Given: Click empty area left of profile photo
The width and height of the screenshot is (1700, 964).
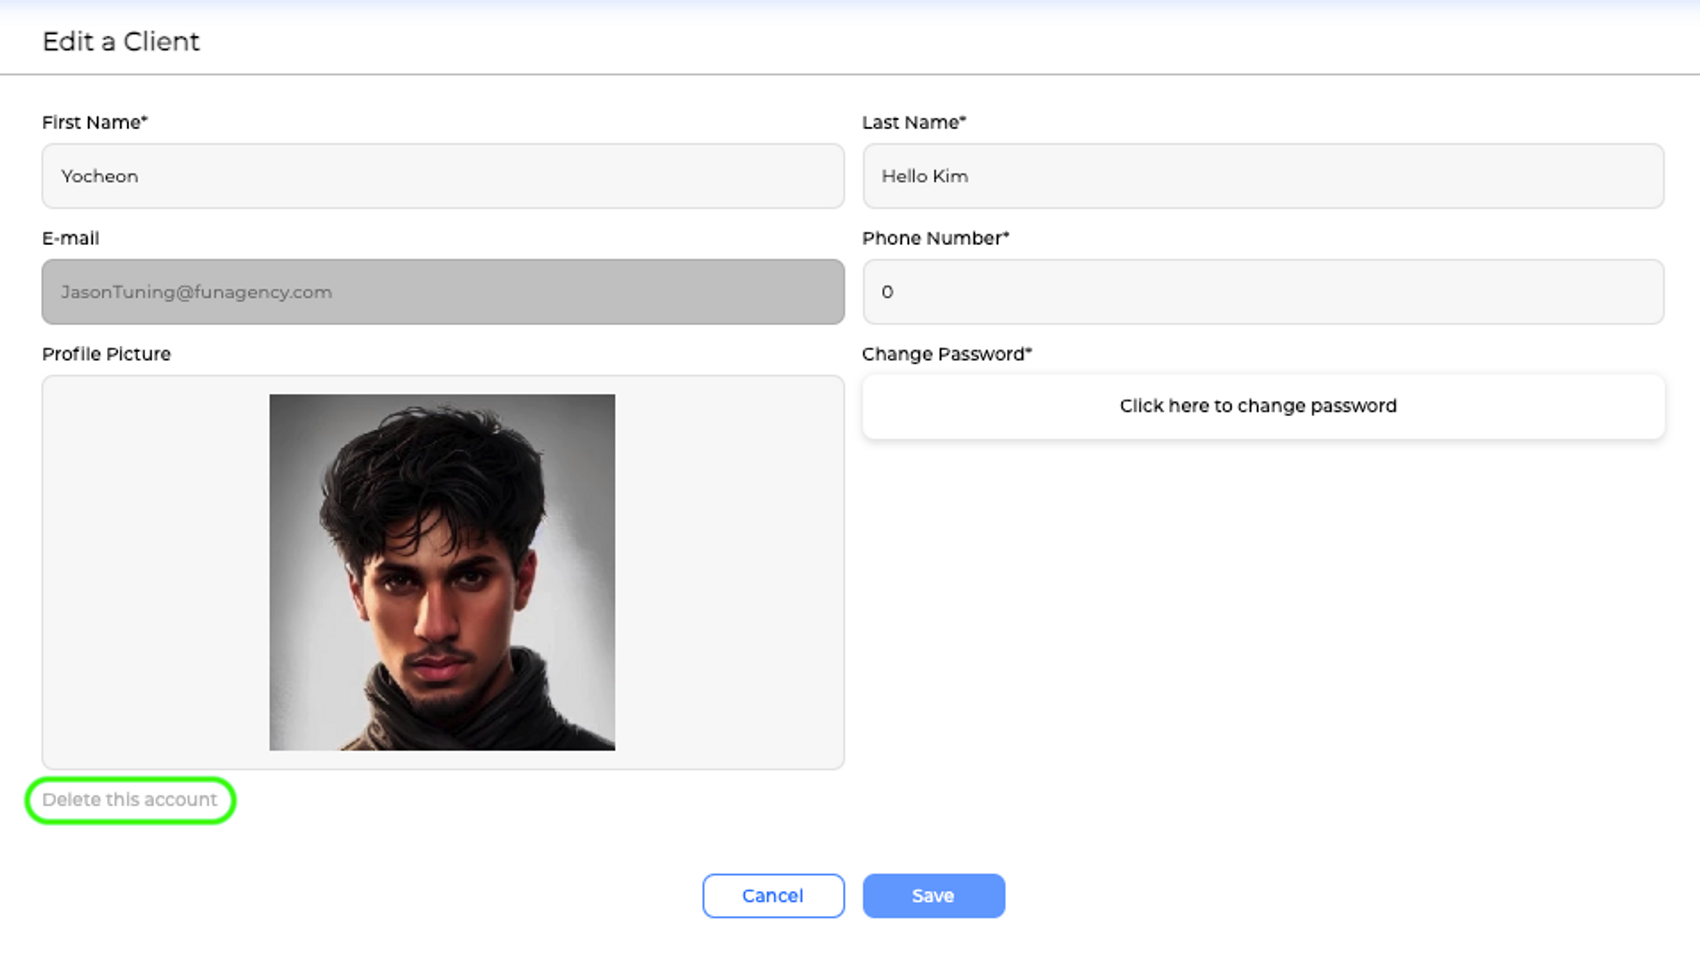Looking at the screenshot, I should [155, 572].
